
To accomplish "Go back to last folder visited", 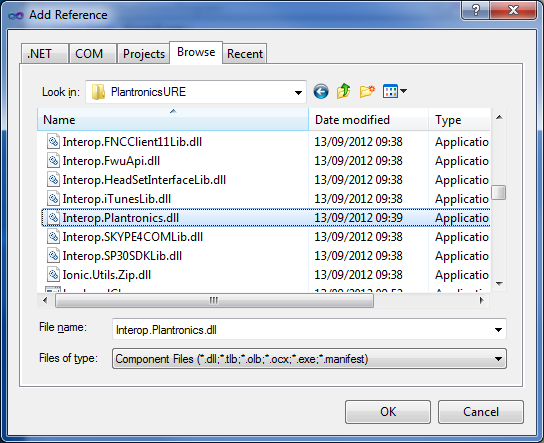I will point(321,92).
